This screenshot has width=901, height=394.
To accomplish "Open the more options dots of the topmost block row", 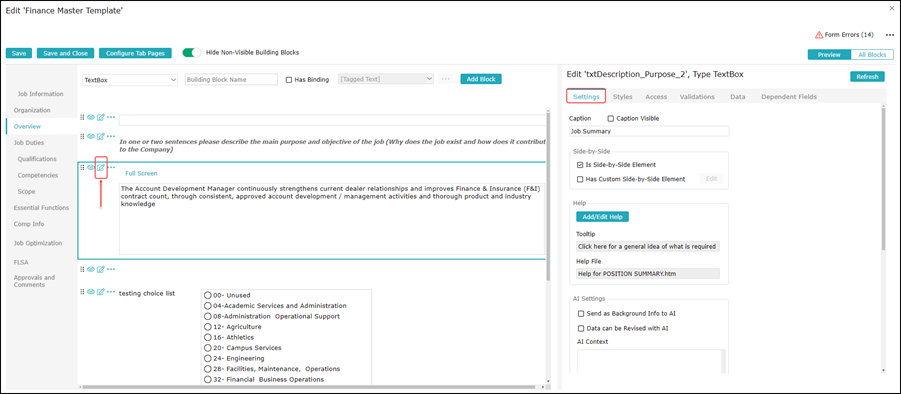I will point(111,117).
